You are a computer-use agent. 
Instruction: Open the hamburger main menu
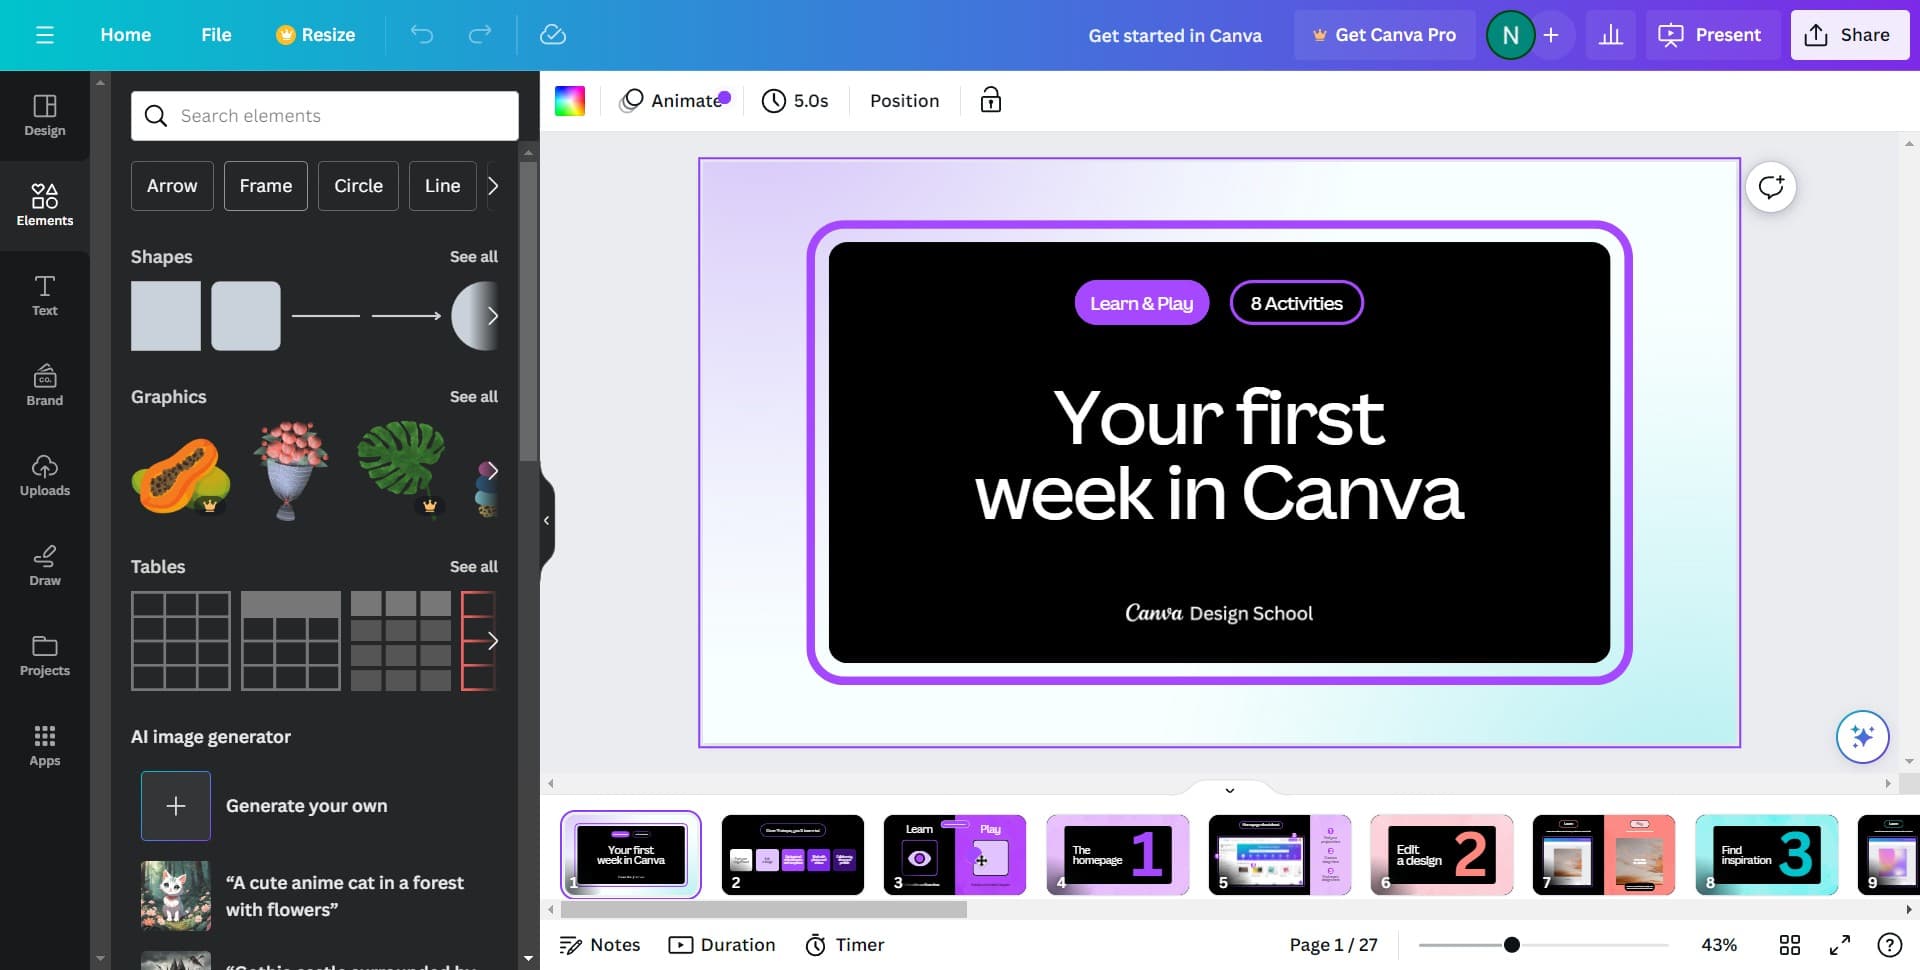click(x=44, y=35)
